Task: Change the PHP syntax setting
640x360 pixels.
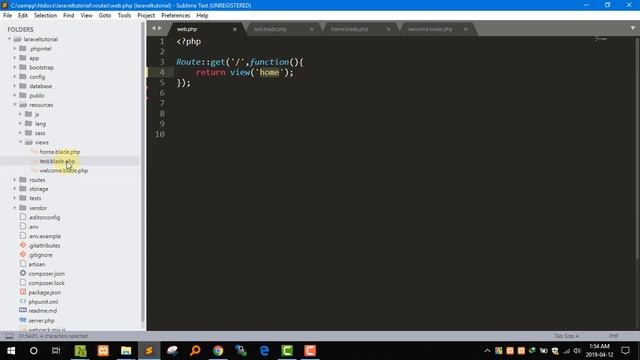Action: (x=613, y=336)
